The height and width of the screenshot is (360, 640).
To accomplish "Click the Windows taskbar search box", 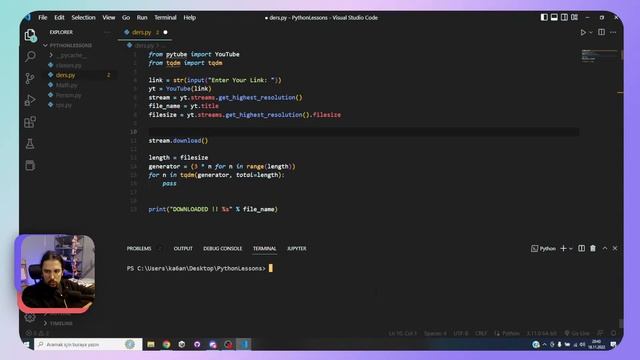I will click(88, 344).
